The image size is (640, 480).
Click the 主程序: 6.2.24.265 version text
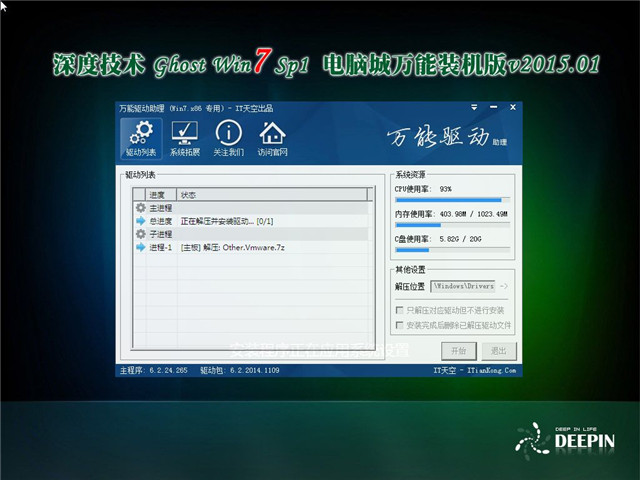(x=153, y=370)
